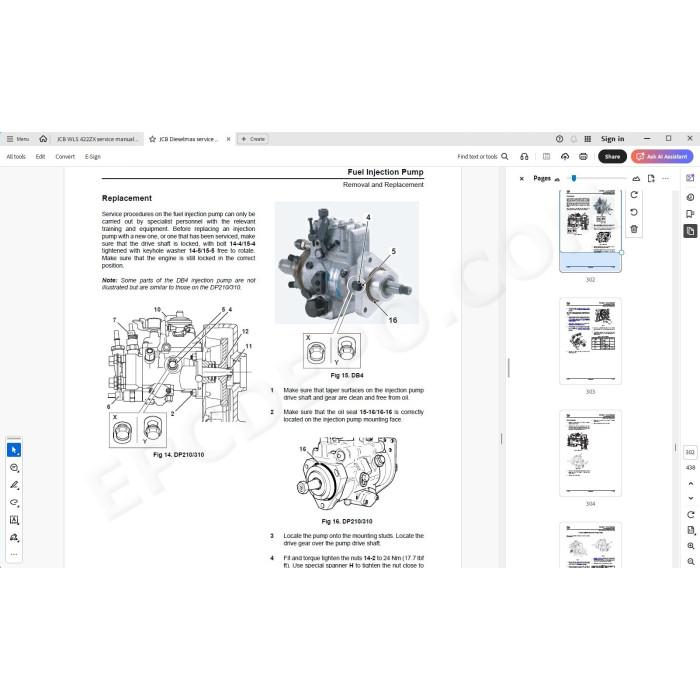Open the Convert menu
Screen dimensions: 700x700
click(65, 157)
